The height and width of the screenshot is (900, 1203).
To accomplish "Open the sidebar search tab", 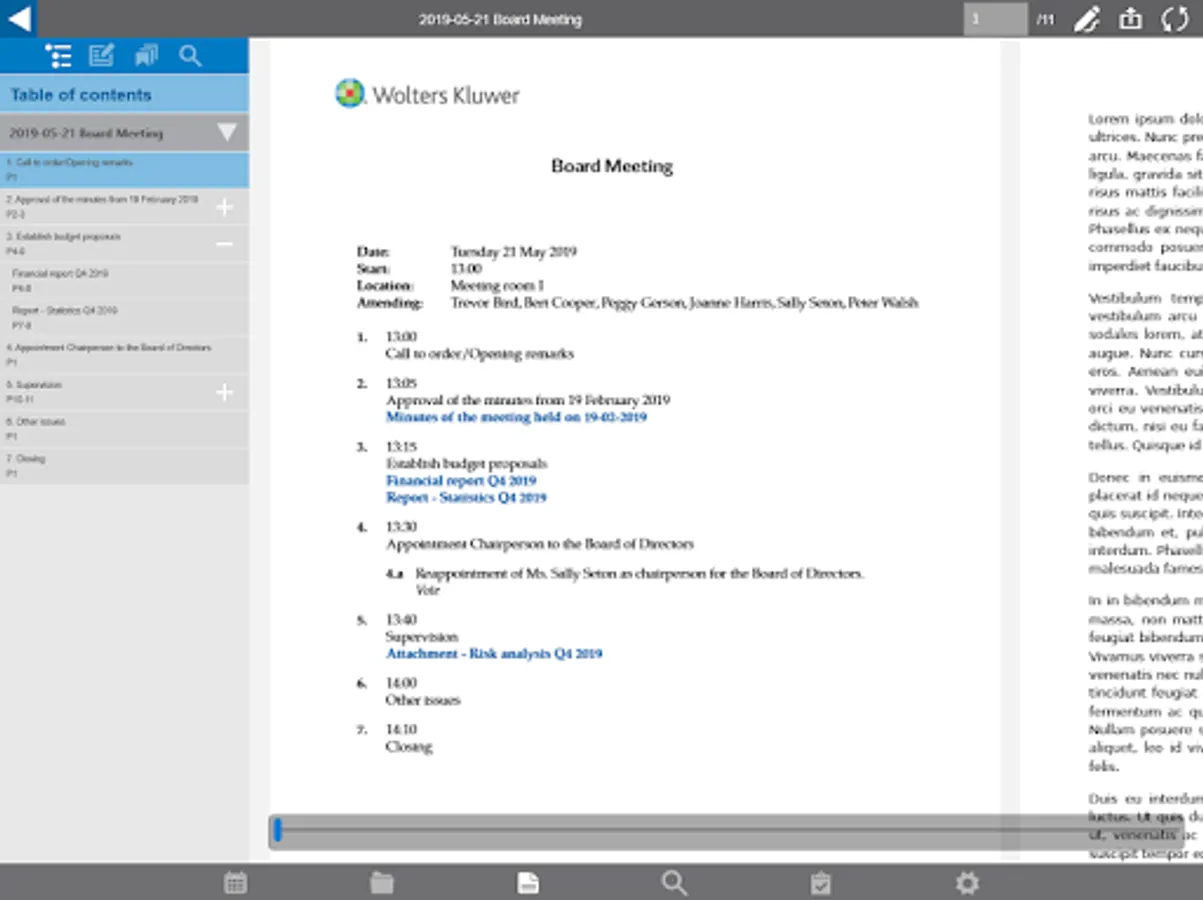I will click(190, 56).
